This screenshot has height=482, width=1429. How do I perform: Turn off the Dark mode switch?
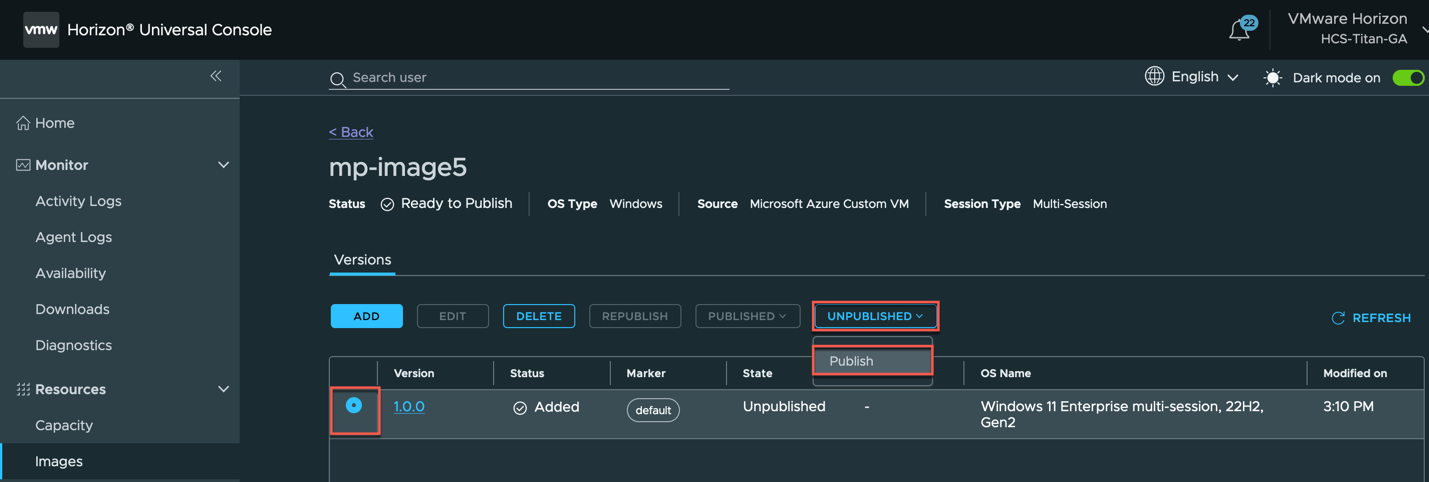[x=1408, y=78]
